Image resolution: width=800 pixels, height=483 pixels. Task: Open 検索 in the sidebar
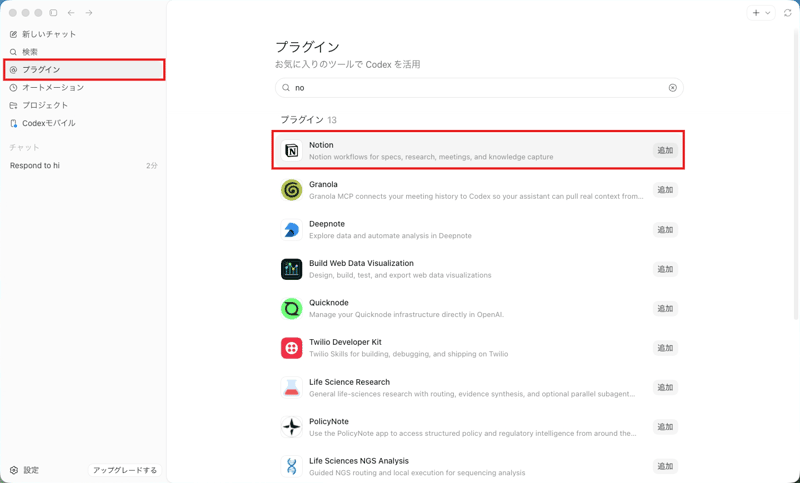point(84,52)
